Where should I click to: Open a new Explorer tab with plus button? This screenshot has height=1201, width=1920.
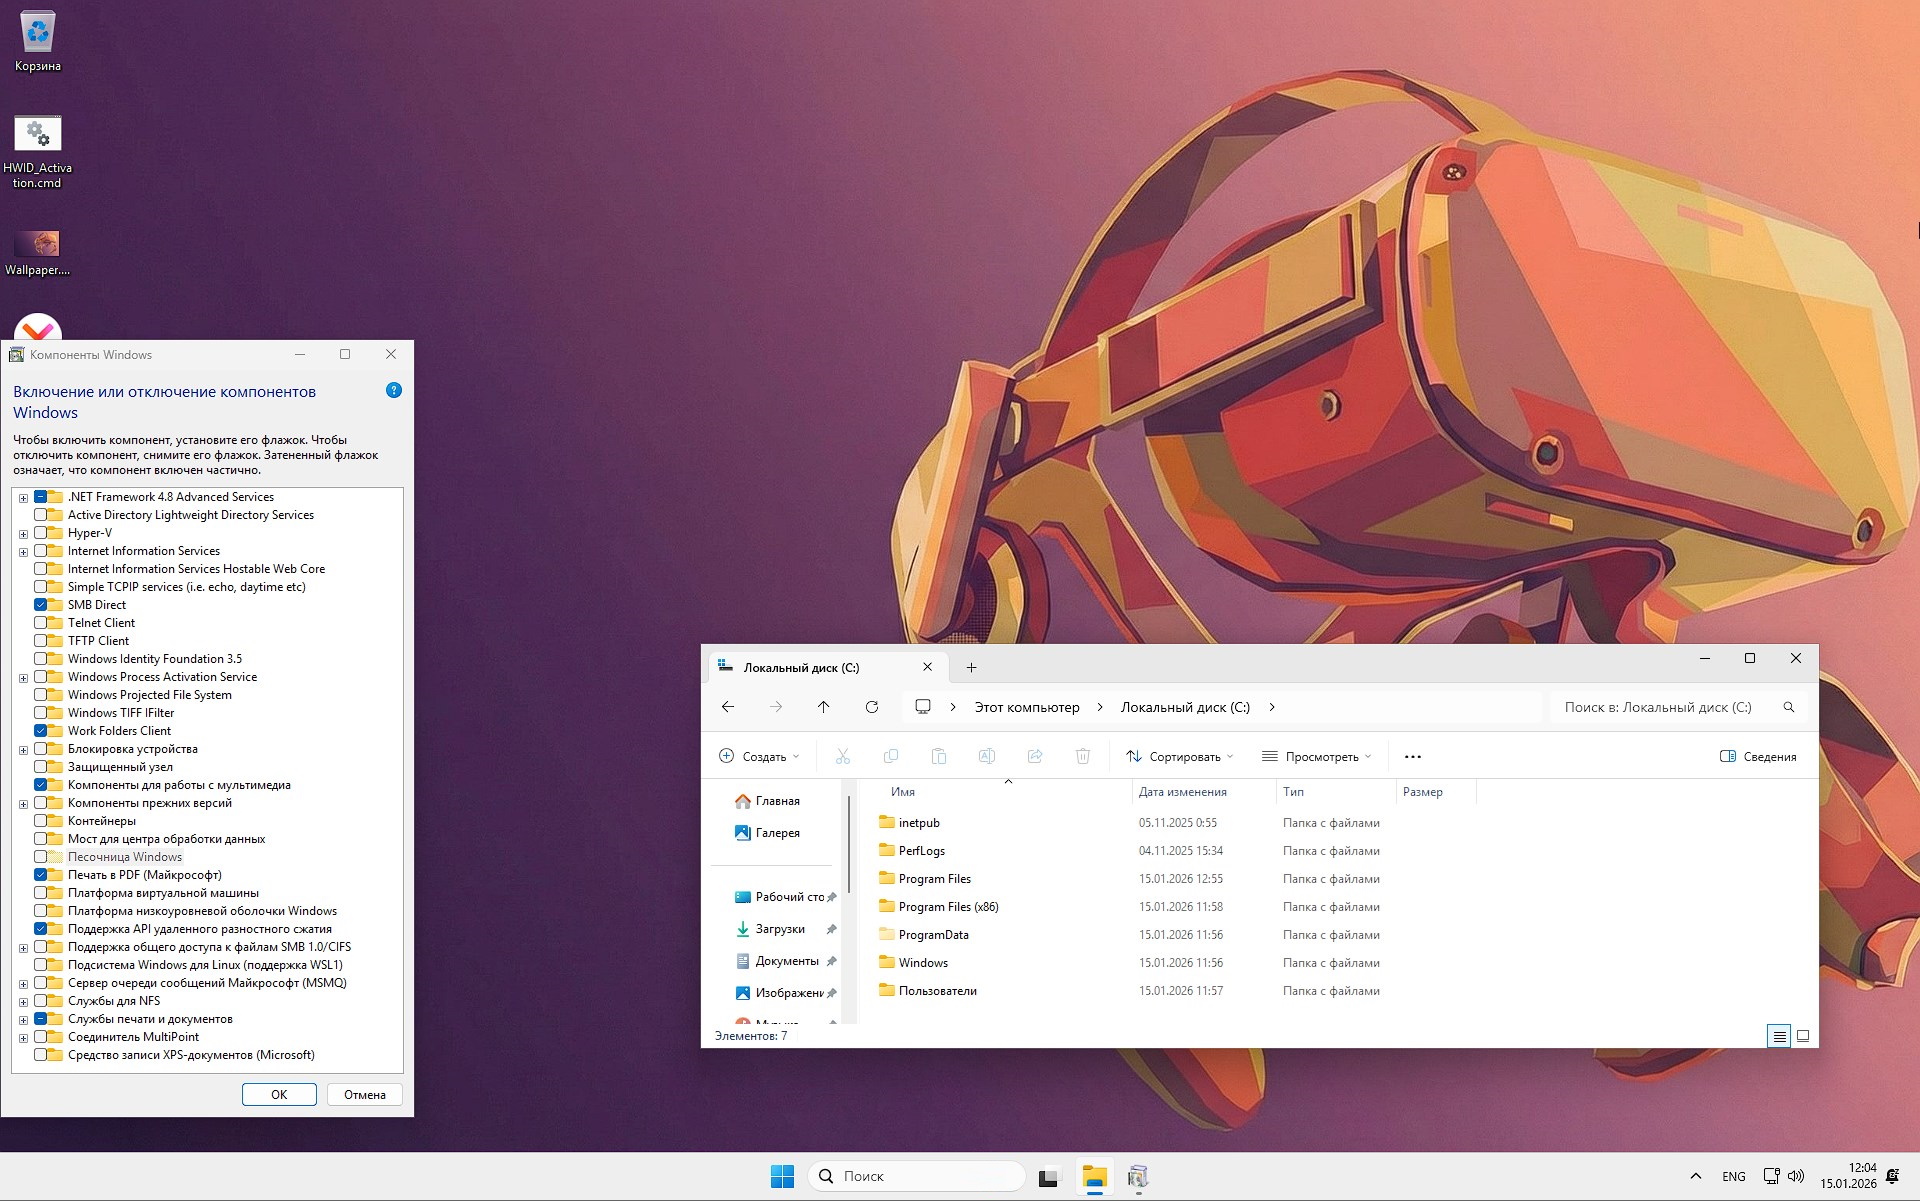(969, 667)
